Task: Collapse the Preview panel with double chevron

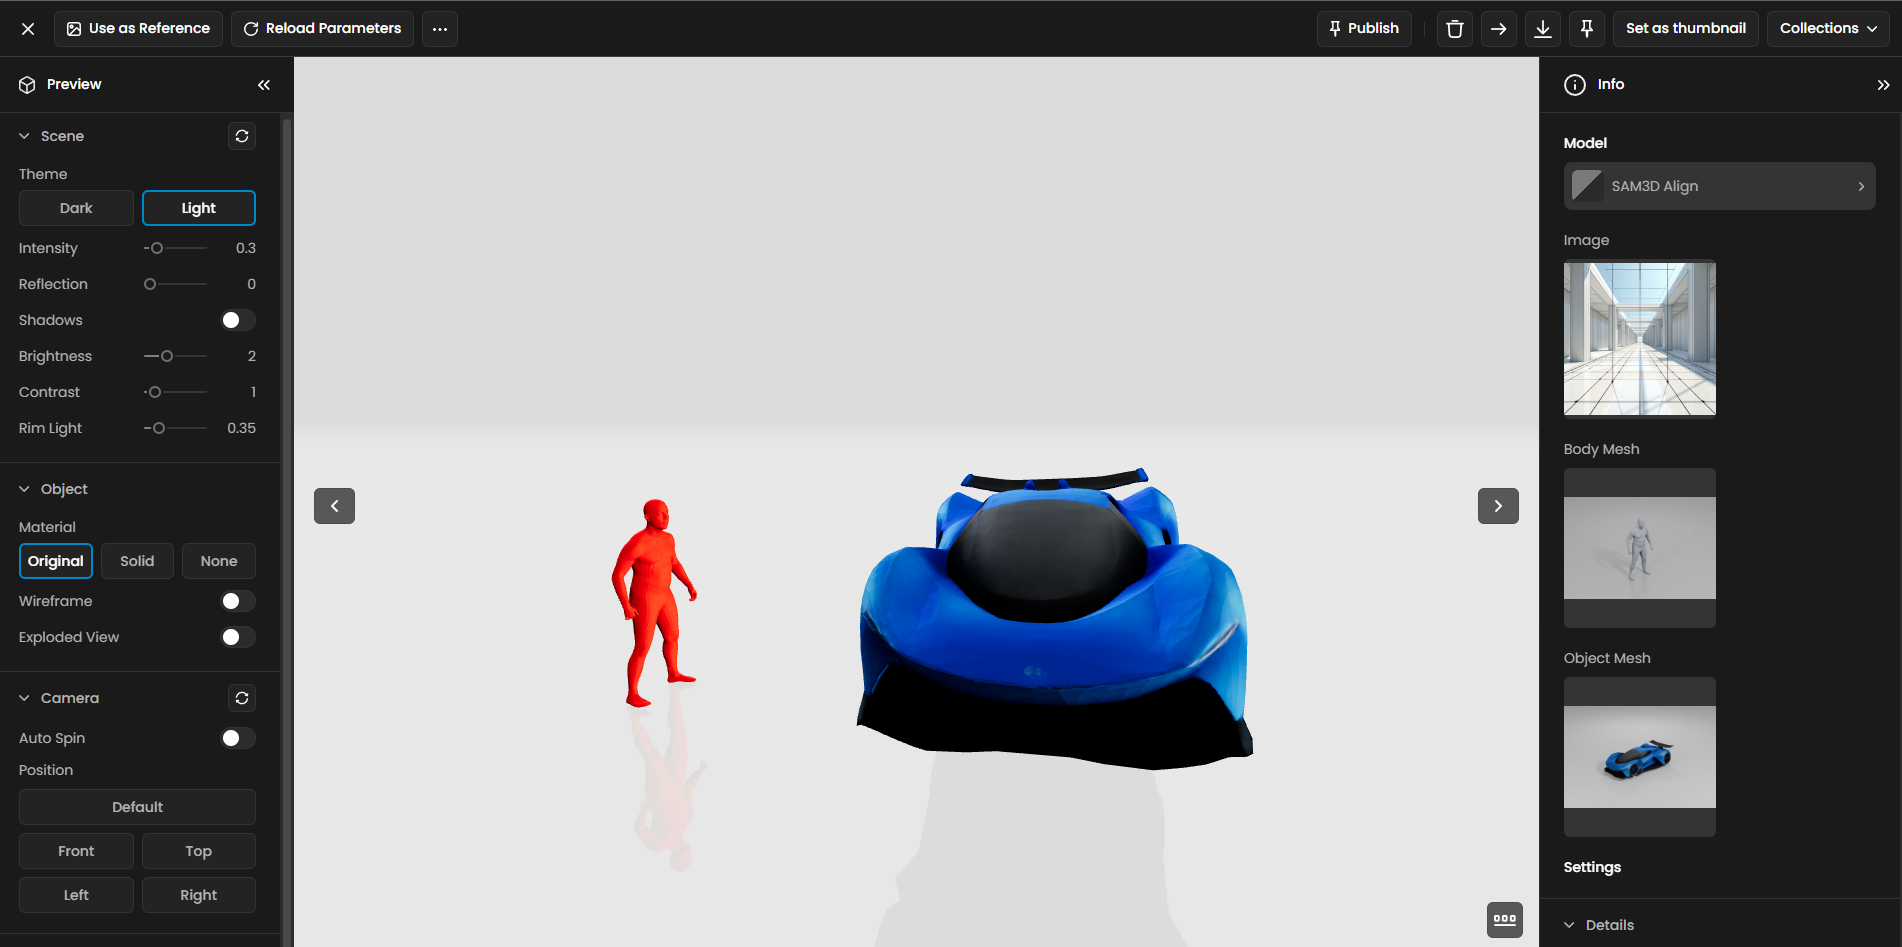Action: coord(264,85)
